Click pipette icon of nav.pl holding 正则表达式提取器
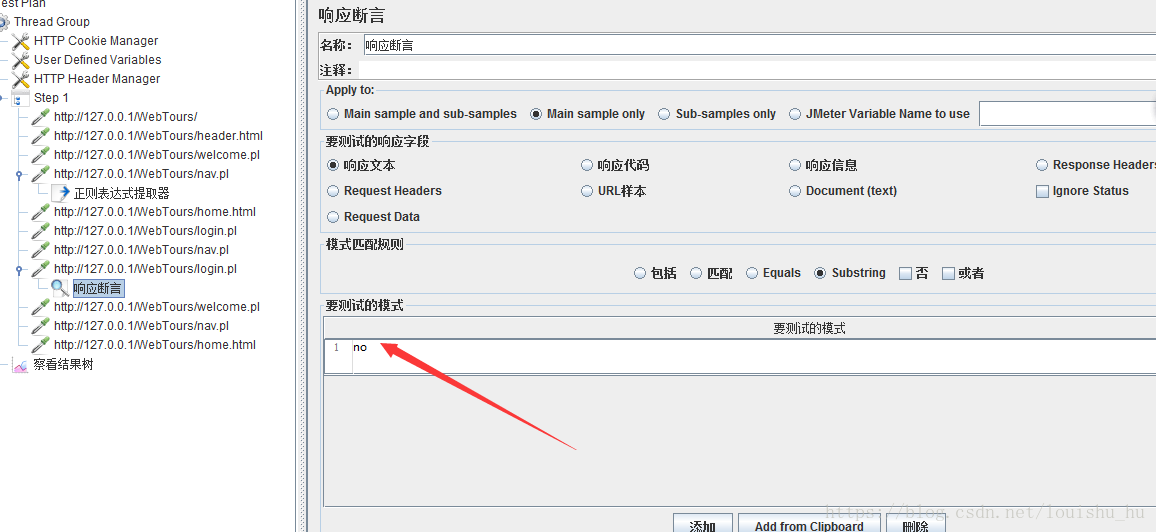This screenshot has width=1156, height=532. click(x=41, y=174)
